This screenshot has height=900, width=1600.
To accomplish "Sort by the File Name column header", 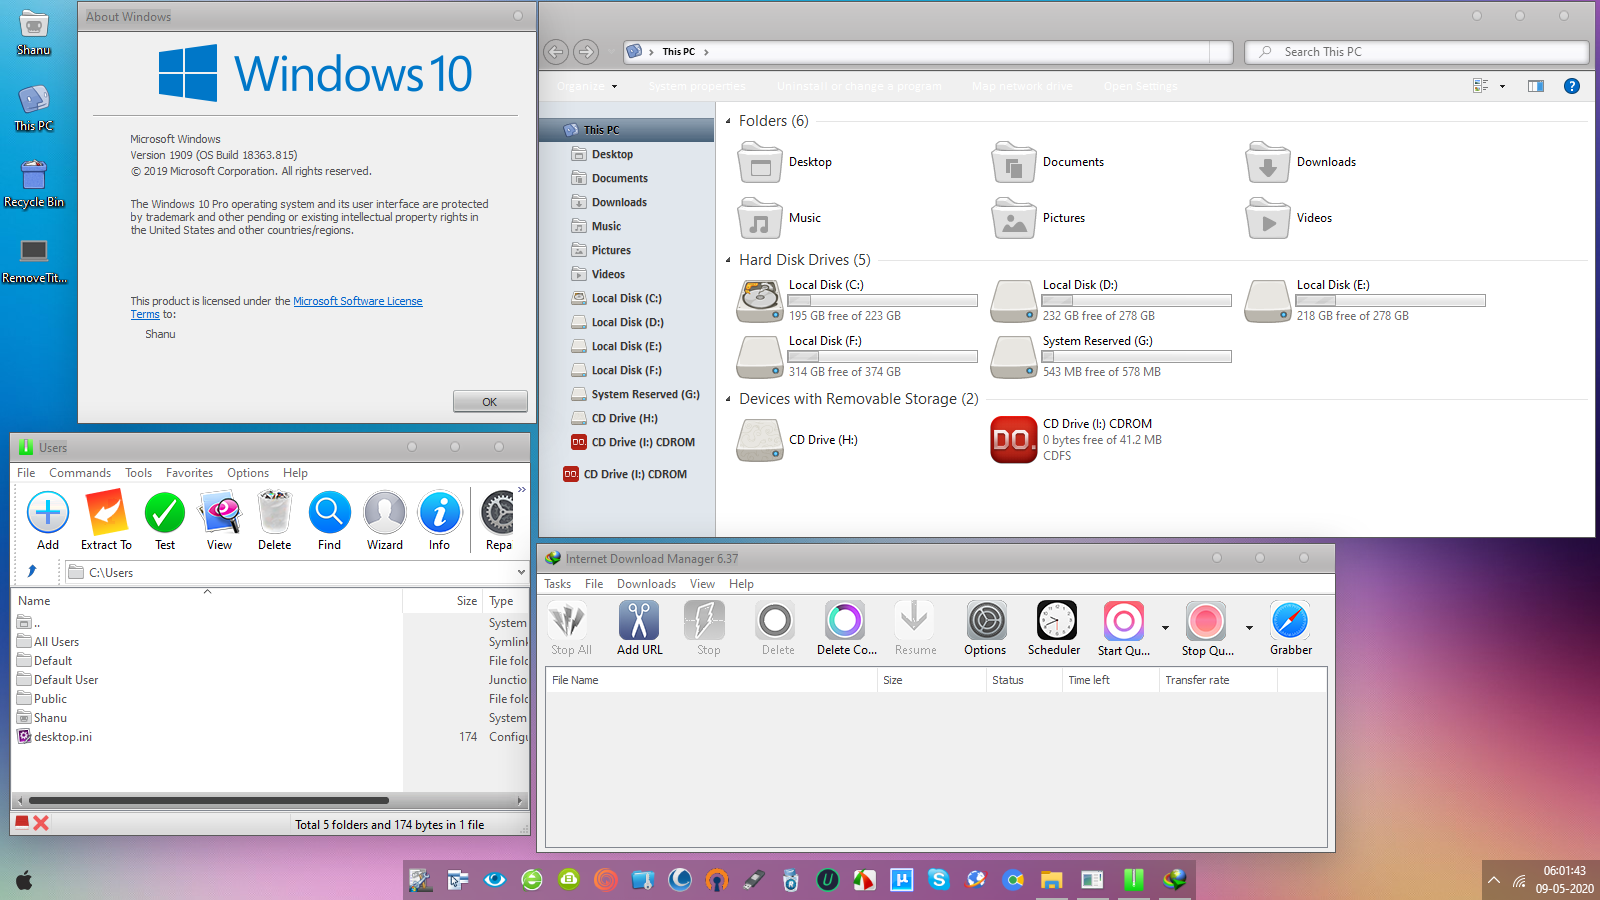I will (x=711, y=680).
